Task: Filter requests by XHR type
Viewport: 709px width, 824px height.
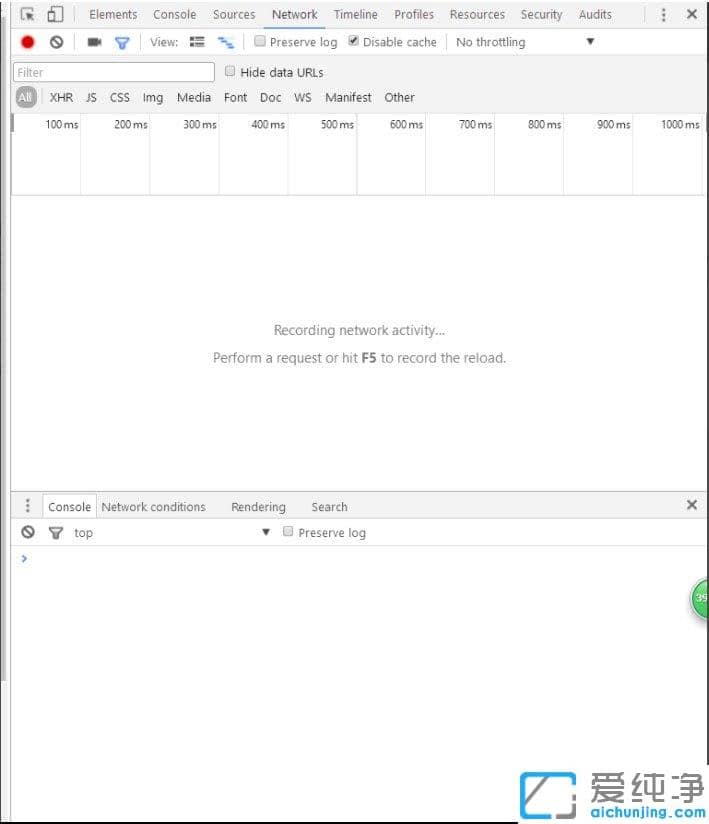Action: tap(61, 98)
